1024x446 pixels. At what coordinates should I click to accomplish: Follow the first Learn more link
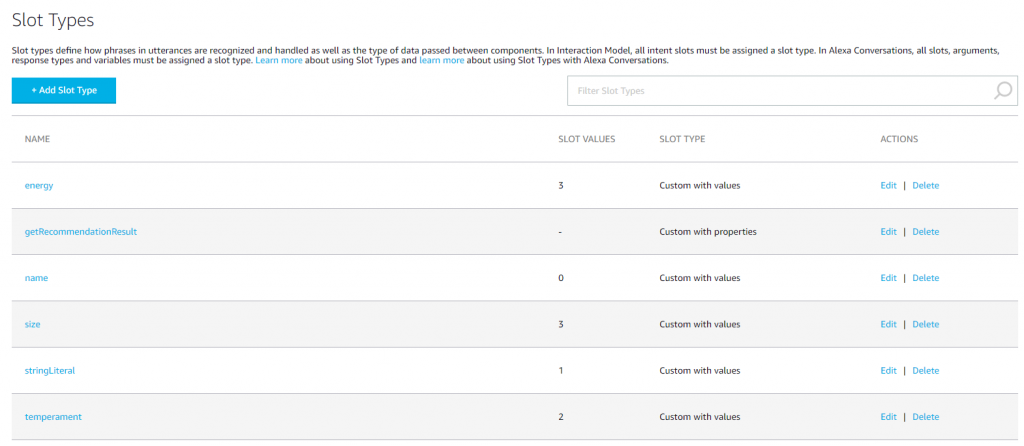(279, 60)
